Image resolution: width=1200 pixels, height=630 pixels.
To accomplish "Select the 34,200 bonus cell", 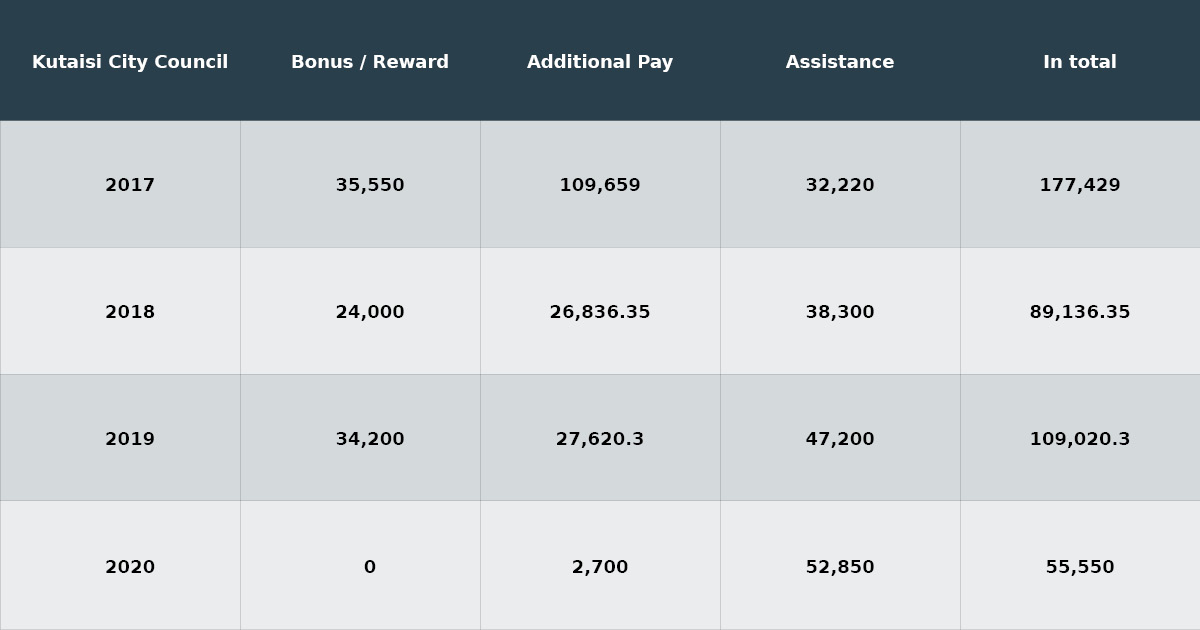I will 370,439.
